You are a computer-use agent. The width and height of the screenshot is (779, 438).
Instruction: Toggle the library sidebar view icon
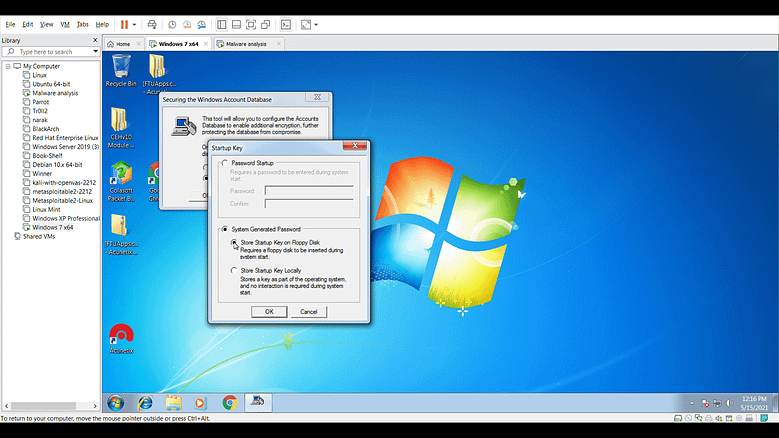222,24
